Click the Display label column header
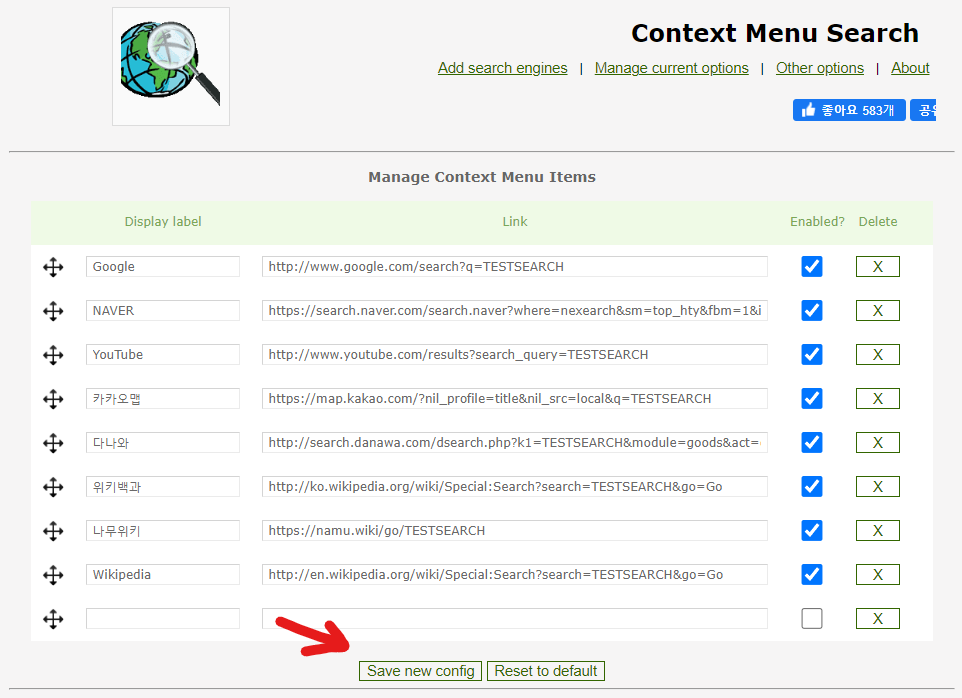The width and height of the screenshot is (962, 698). pos(163,222)
